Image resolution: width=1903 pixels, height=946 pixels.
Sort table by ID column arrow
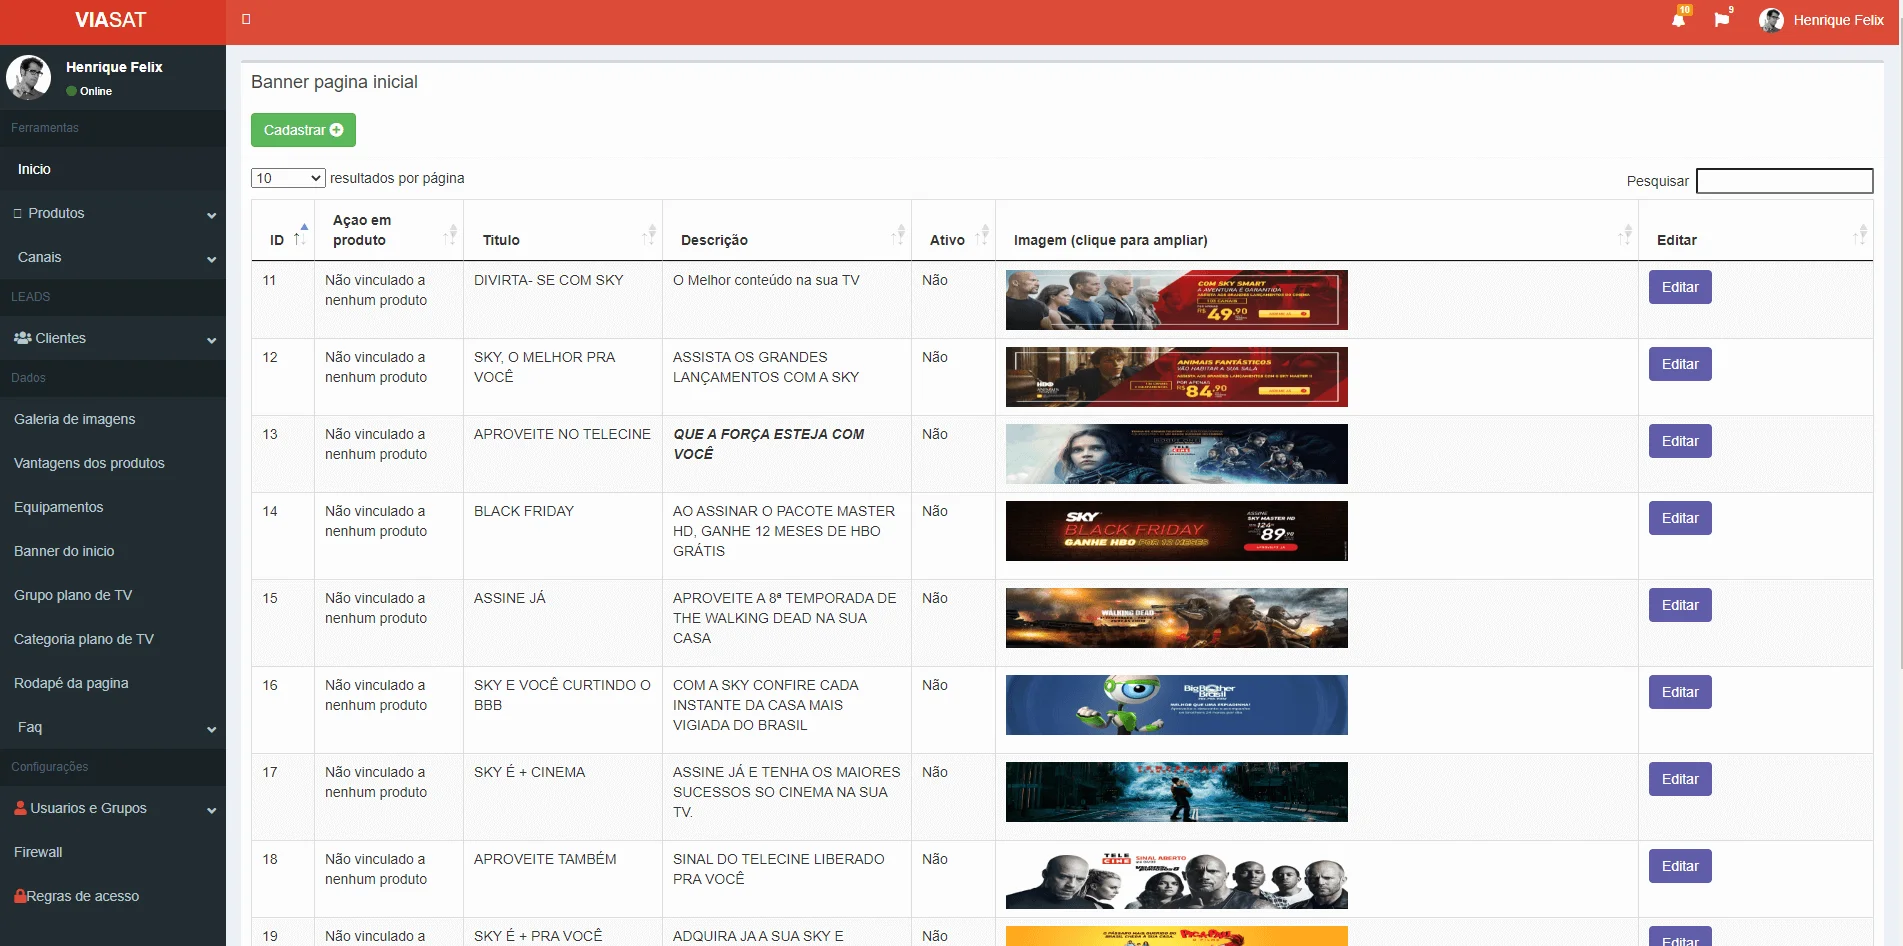[x=300, y=233]
